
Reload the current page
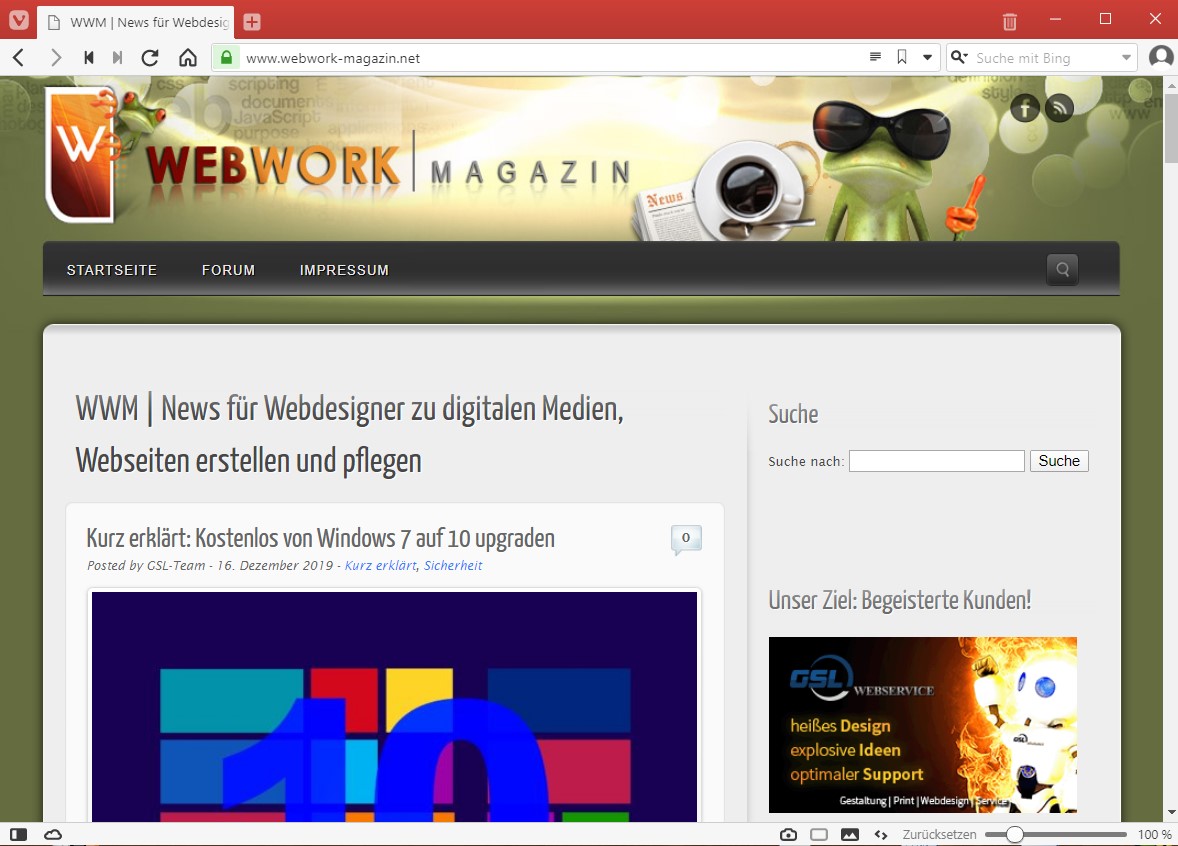point(150,58)
